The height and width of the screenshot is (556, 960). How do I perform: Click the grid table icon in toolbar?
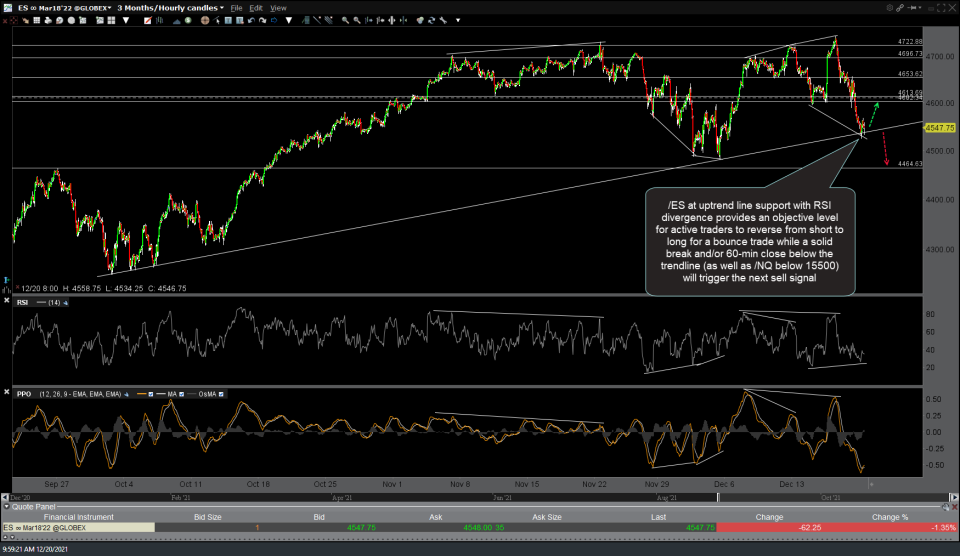[37, 20]
